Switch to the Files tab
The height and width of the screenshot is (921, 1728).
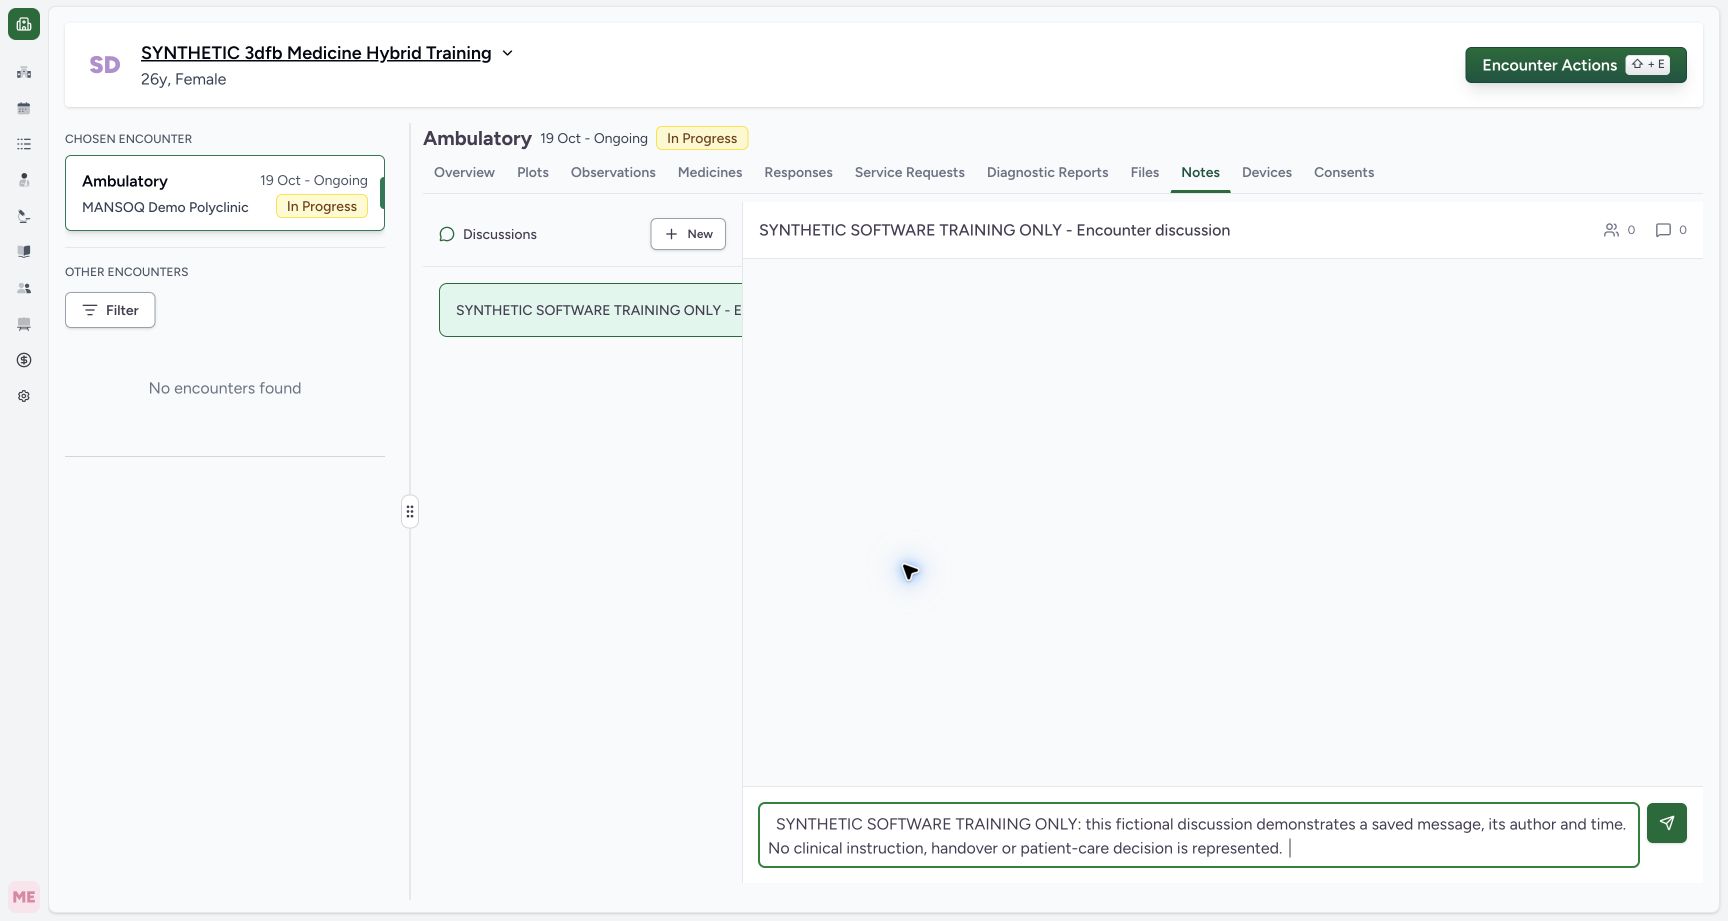(x=1145, y=172)
